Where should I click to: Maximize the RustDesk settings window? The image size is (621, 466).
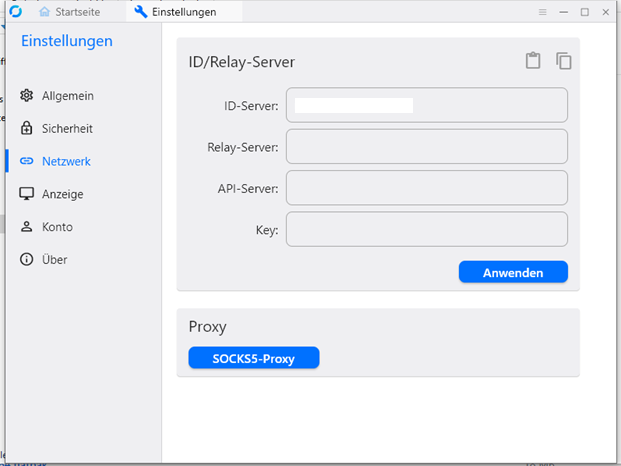(585, 12)
